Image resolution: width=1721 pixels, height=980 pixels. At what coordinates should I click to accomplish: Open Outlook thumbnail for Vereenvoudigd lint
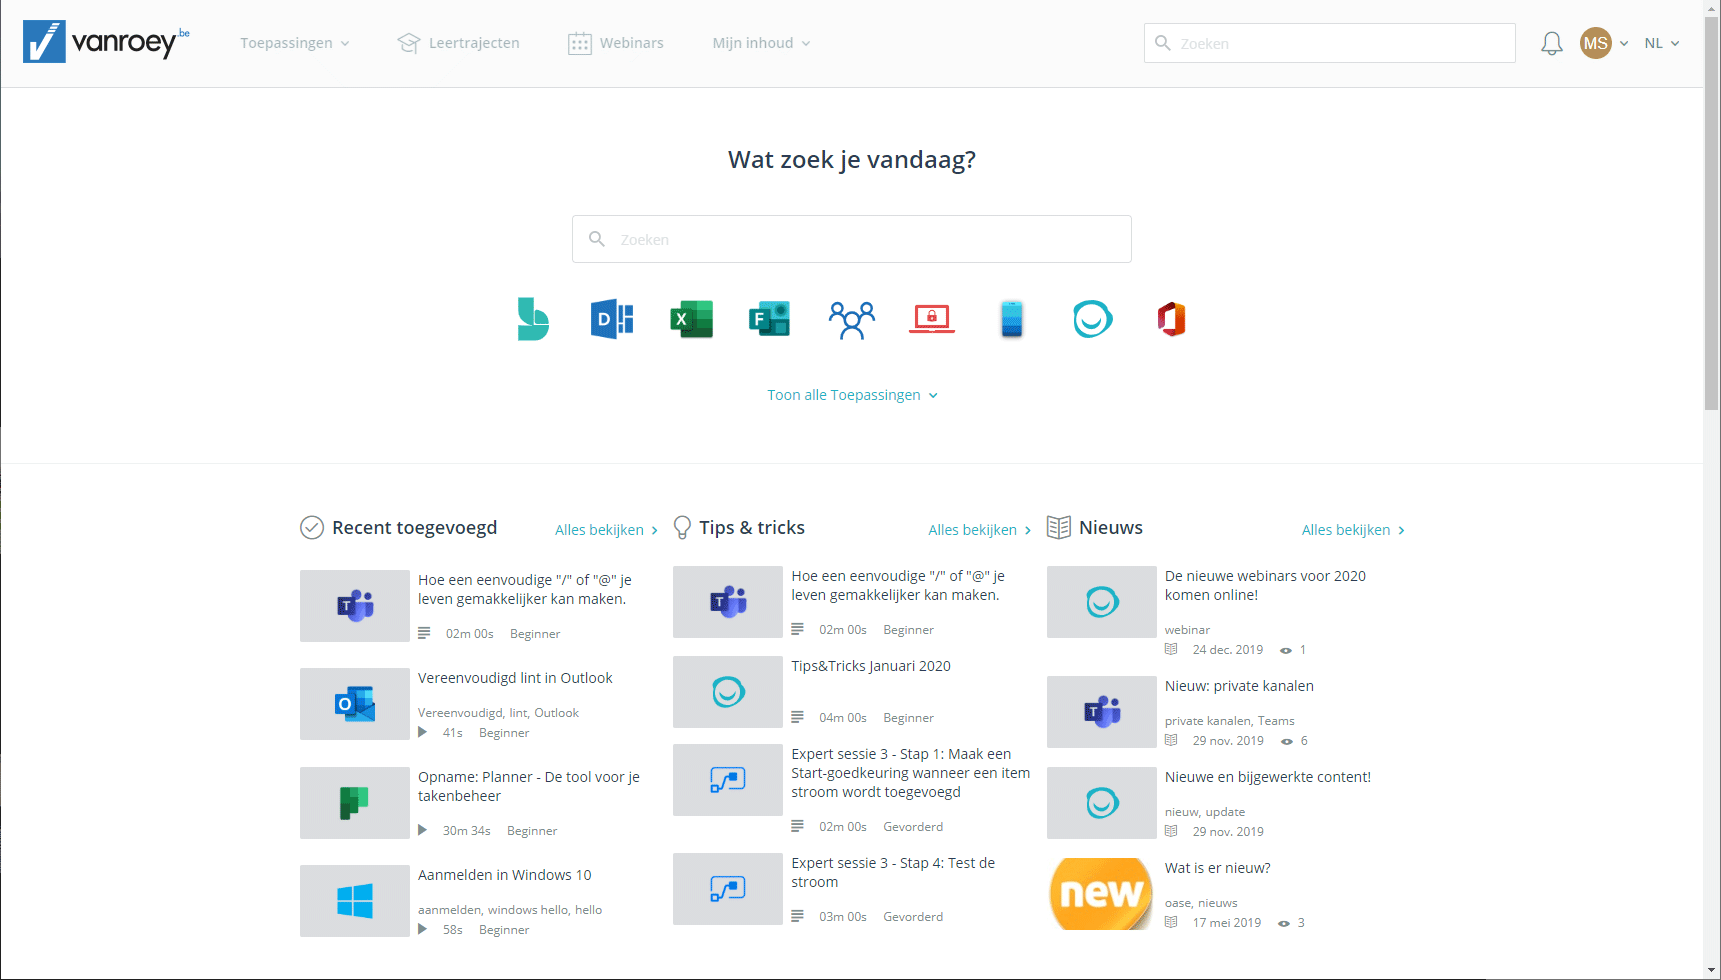coord(355,704)
